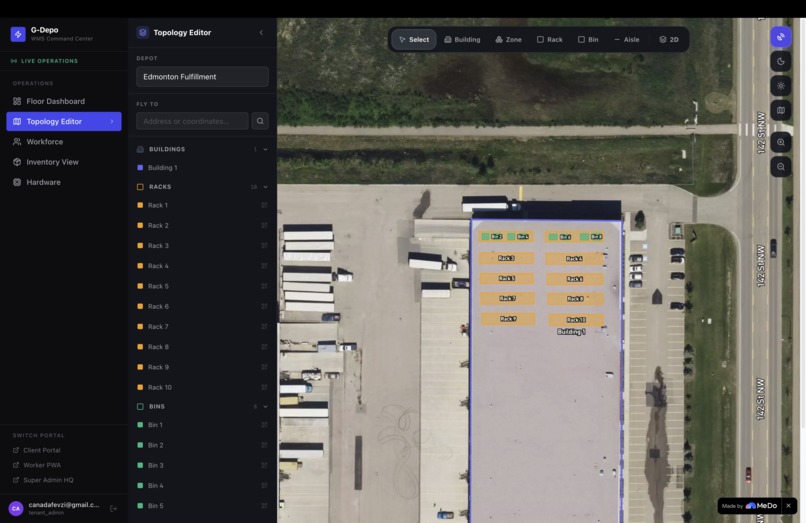Click the Fly To search icon

[x=260, y=121]
